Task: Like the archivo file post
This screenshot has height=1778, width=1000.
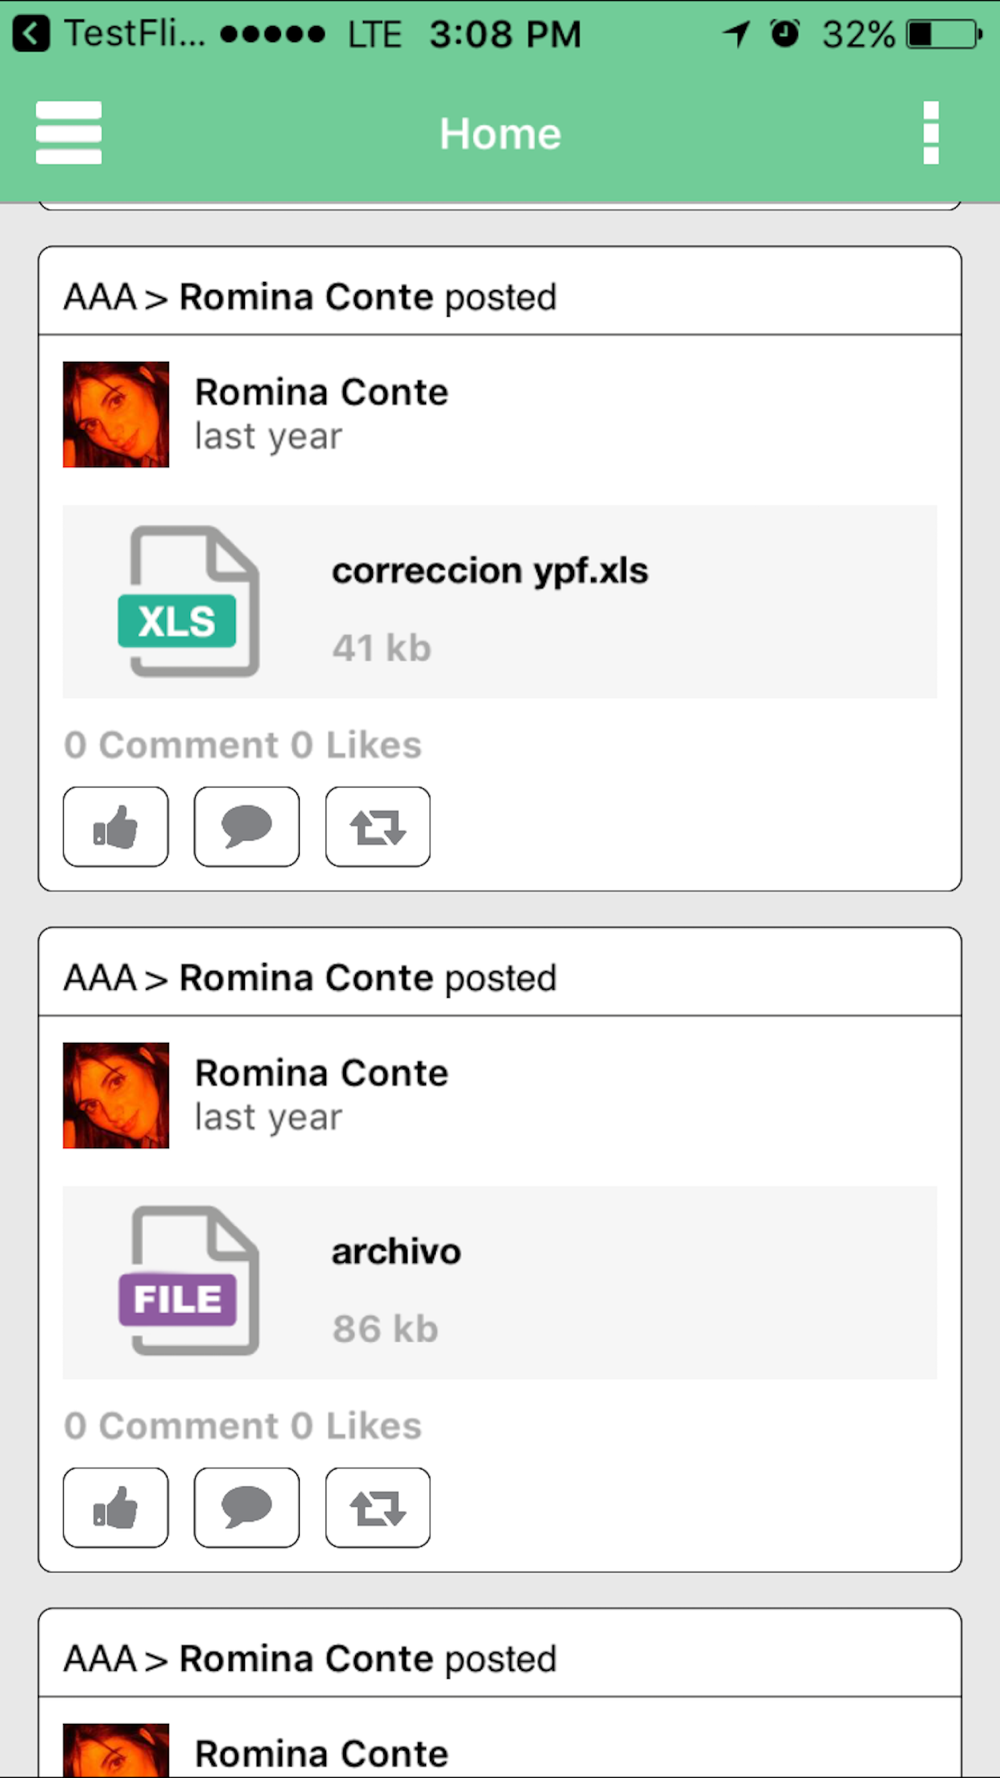Action: tap(116, 1508)
